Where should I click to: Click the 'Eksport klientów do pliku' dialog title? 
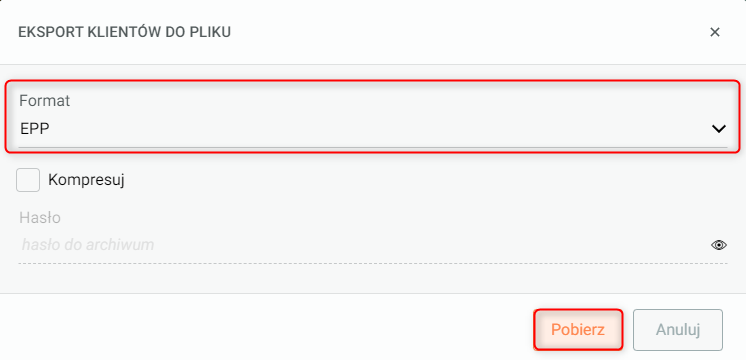pyautogui.click(x=124, y=32)
